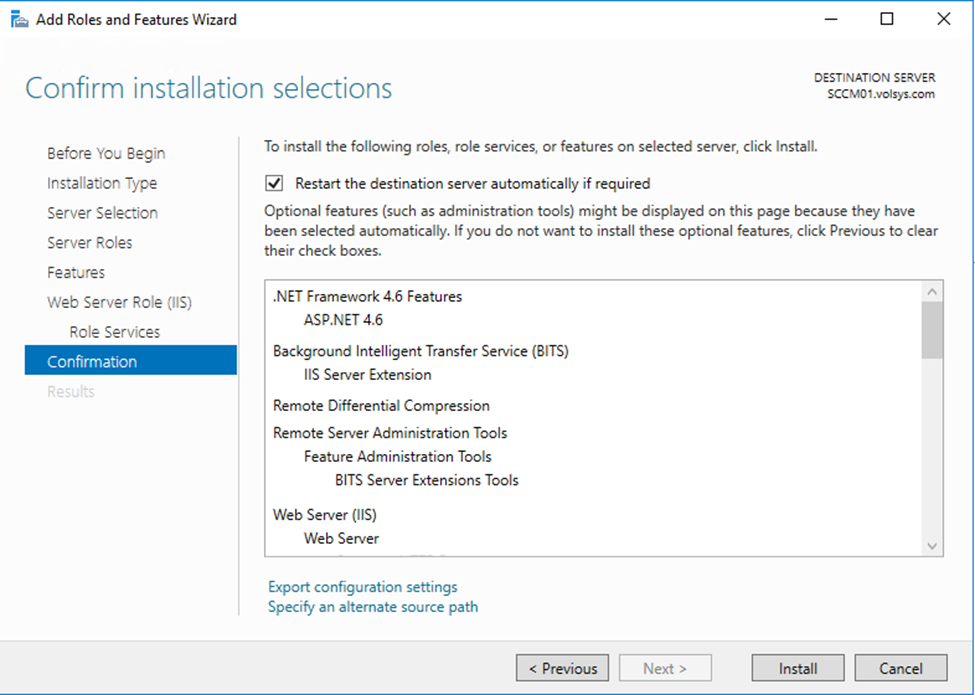Viewport: 975px width, 695px height.
Task: Click Export configuration settings link
Action: pyautogui.click(x=363, y=587)
